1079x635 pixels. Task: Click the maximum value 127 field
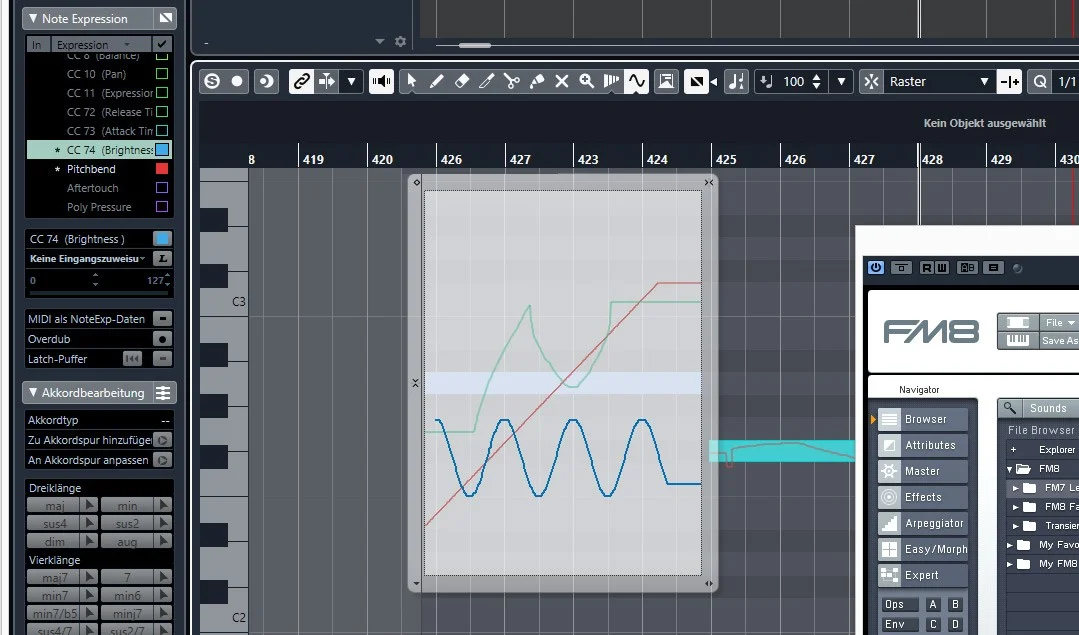154,280
